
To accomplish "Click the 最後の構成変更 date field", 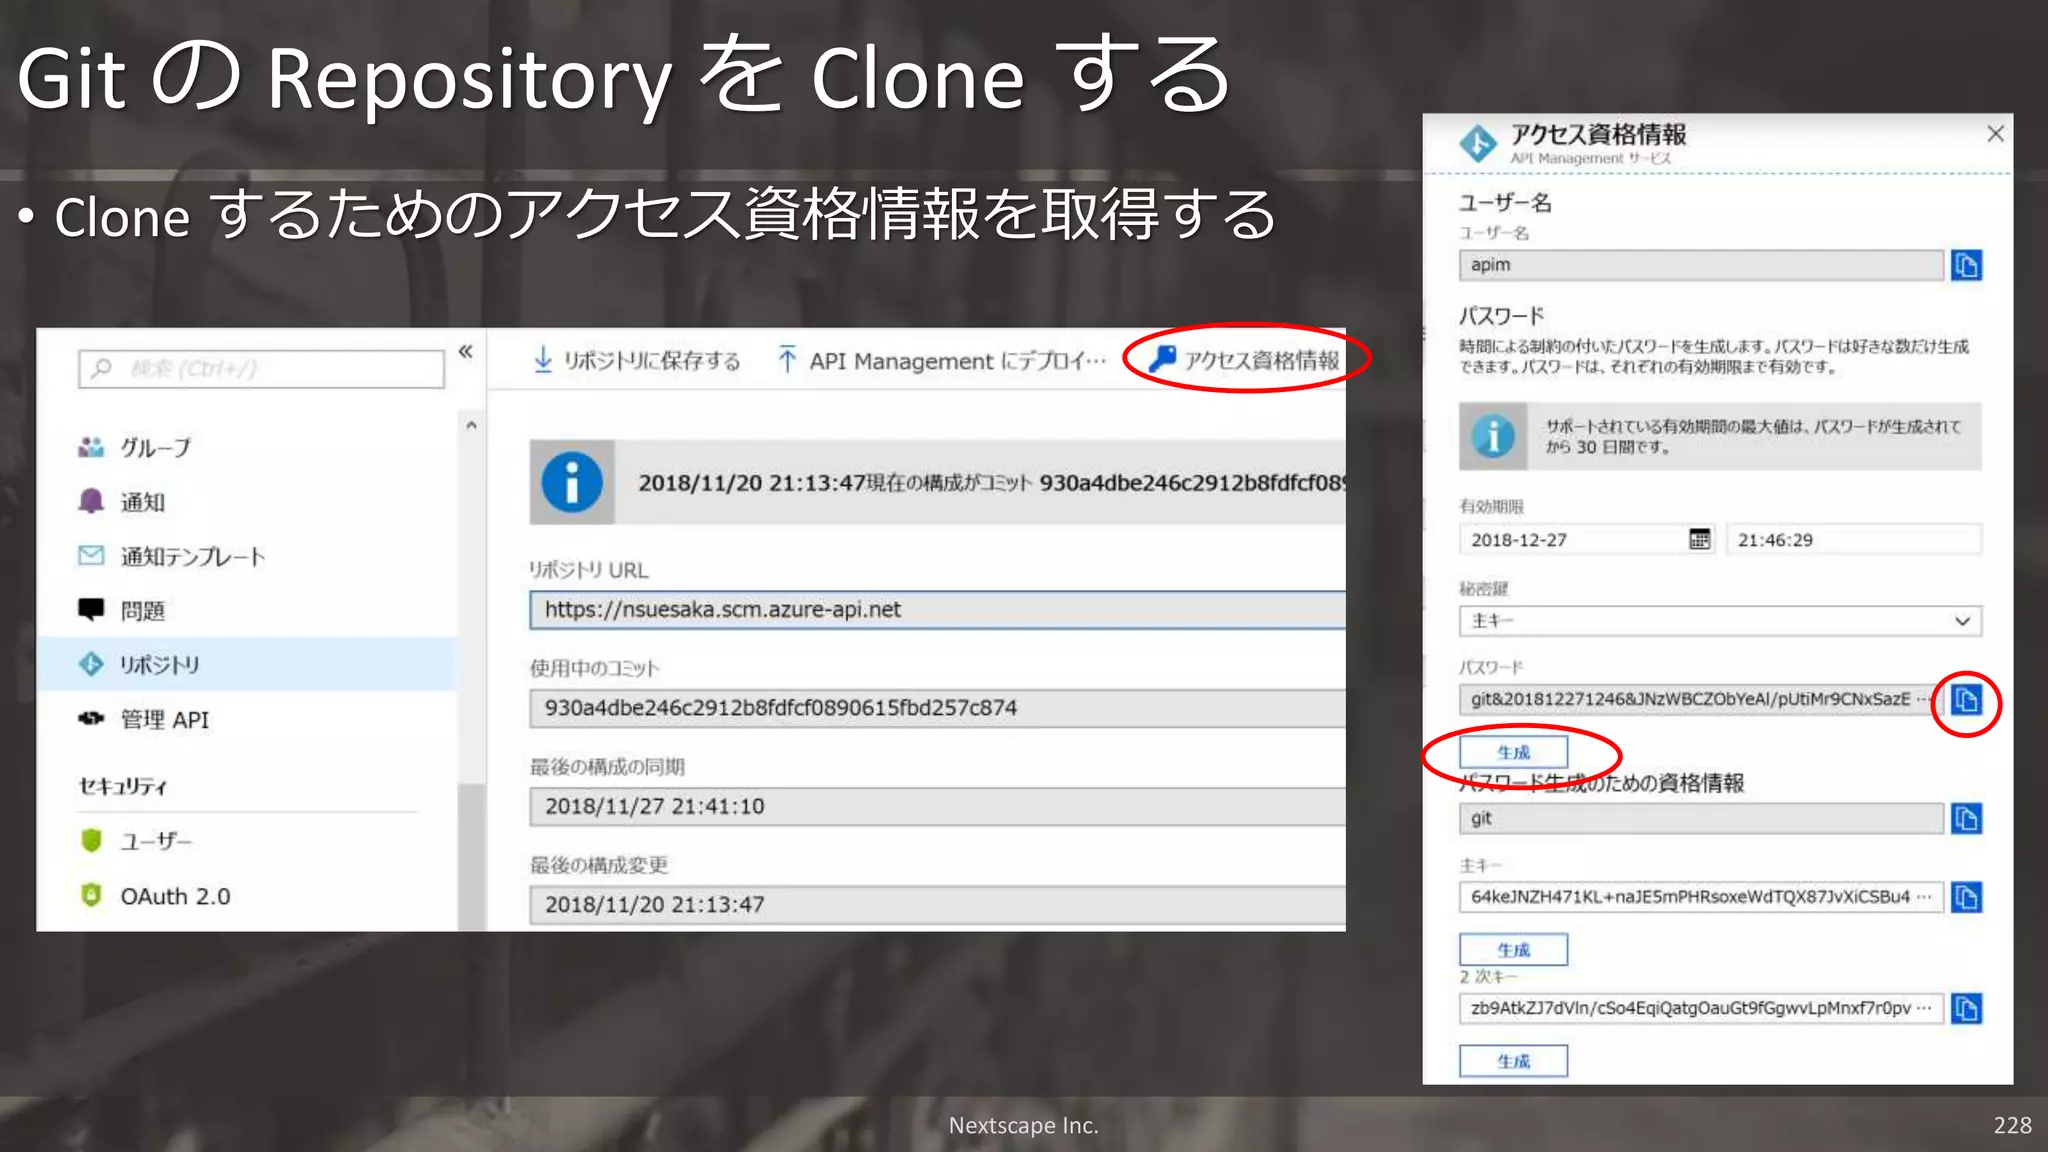I will pyautogui.click(x=937, y=905).
